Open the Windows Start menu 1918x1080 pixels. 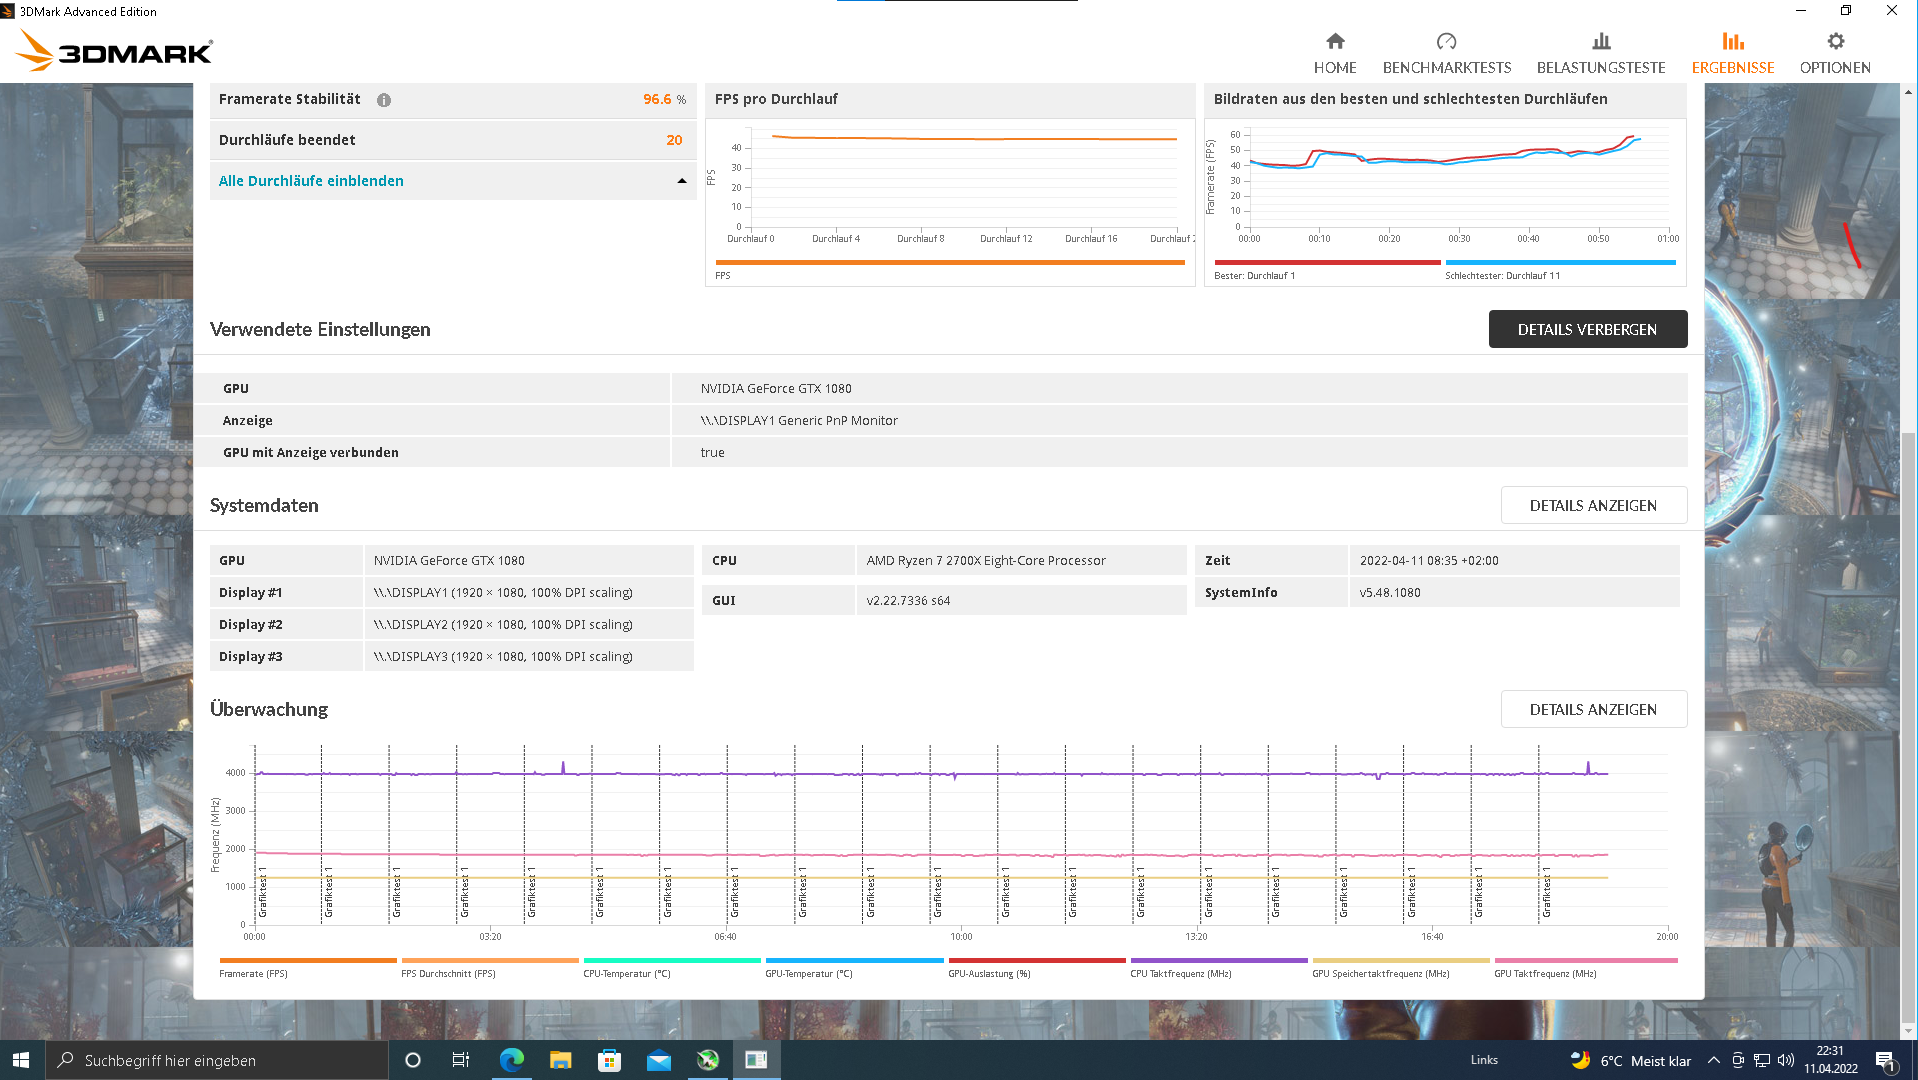[22, 1060]
